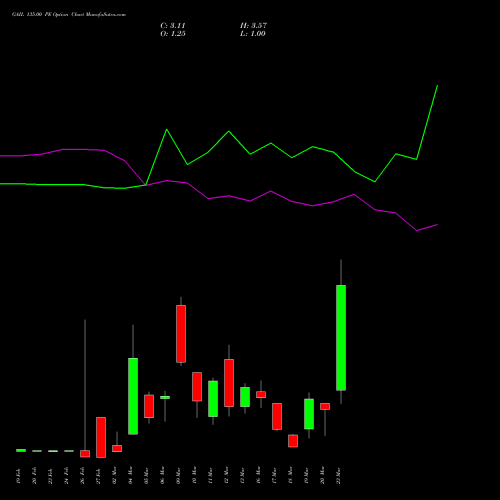Click the '19 Feb' date label
This screenshot has height=500, width=500.
pos(18,476)
